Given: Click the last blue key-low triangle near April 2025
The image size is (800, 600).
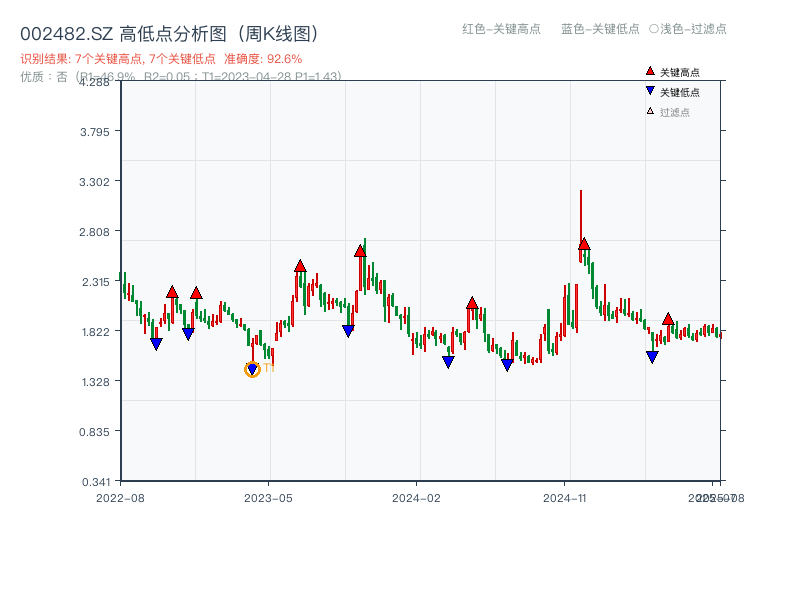Looking at the screenshot, I should (652, 357).
